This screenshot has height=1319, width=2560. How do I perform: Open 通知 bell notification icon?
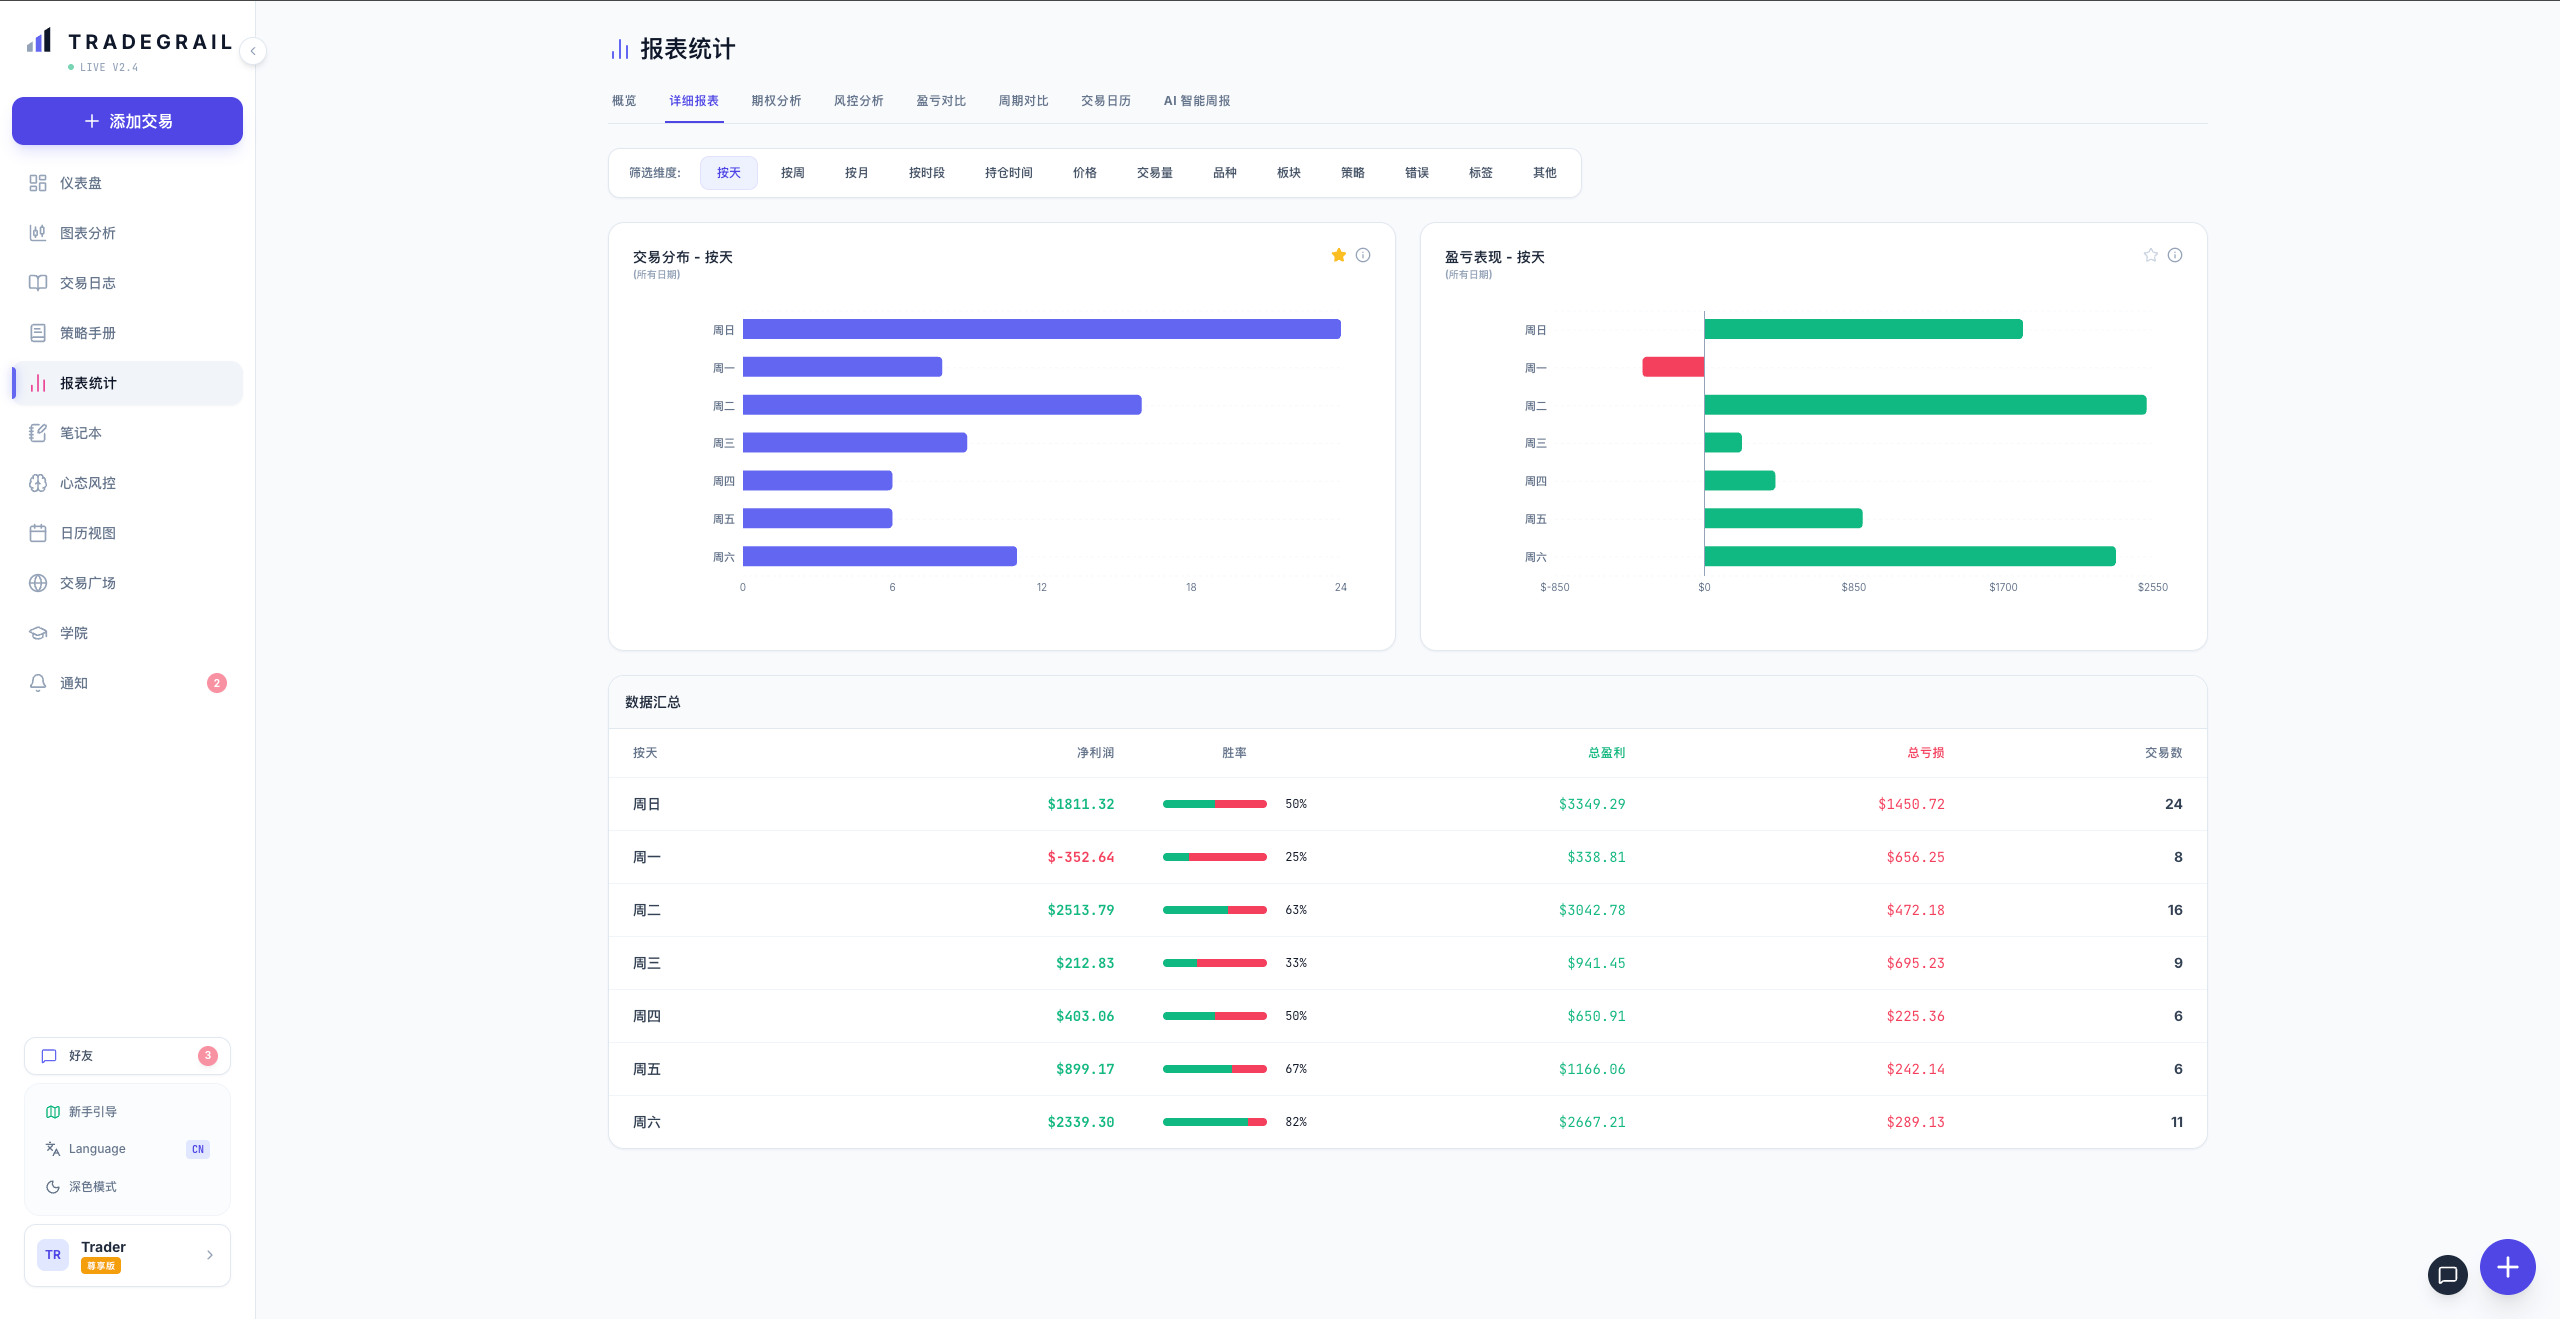[x=38, y=683]
